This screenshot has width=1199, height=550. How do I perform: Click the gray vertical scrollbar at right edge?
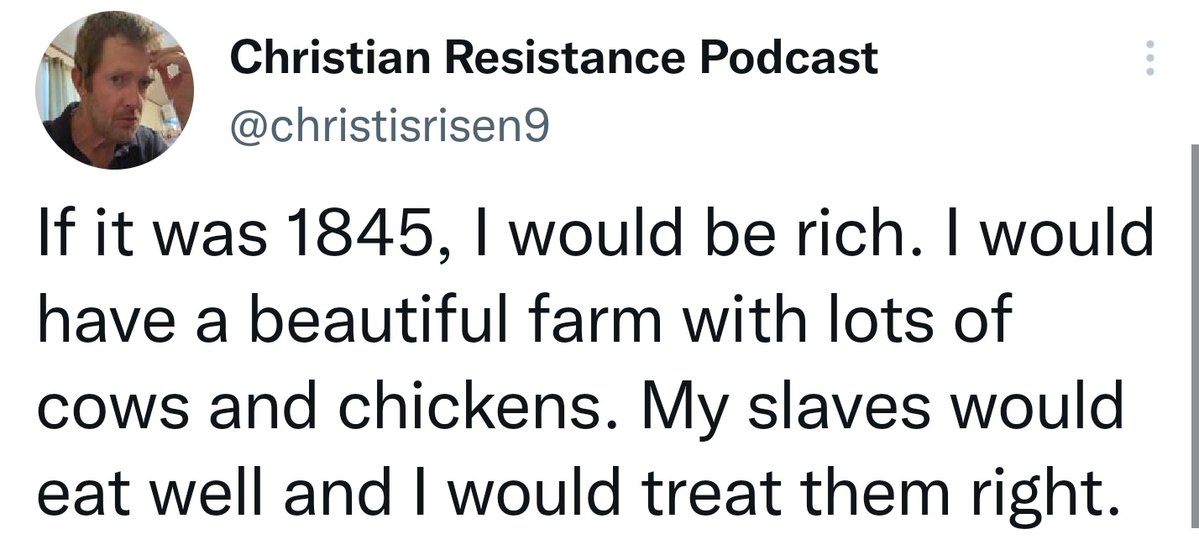[1194, 340]
